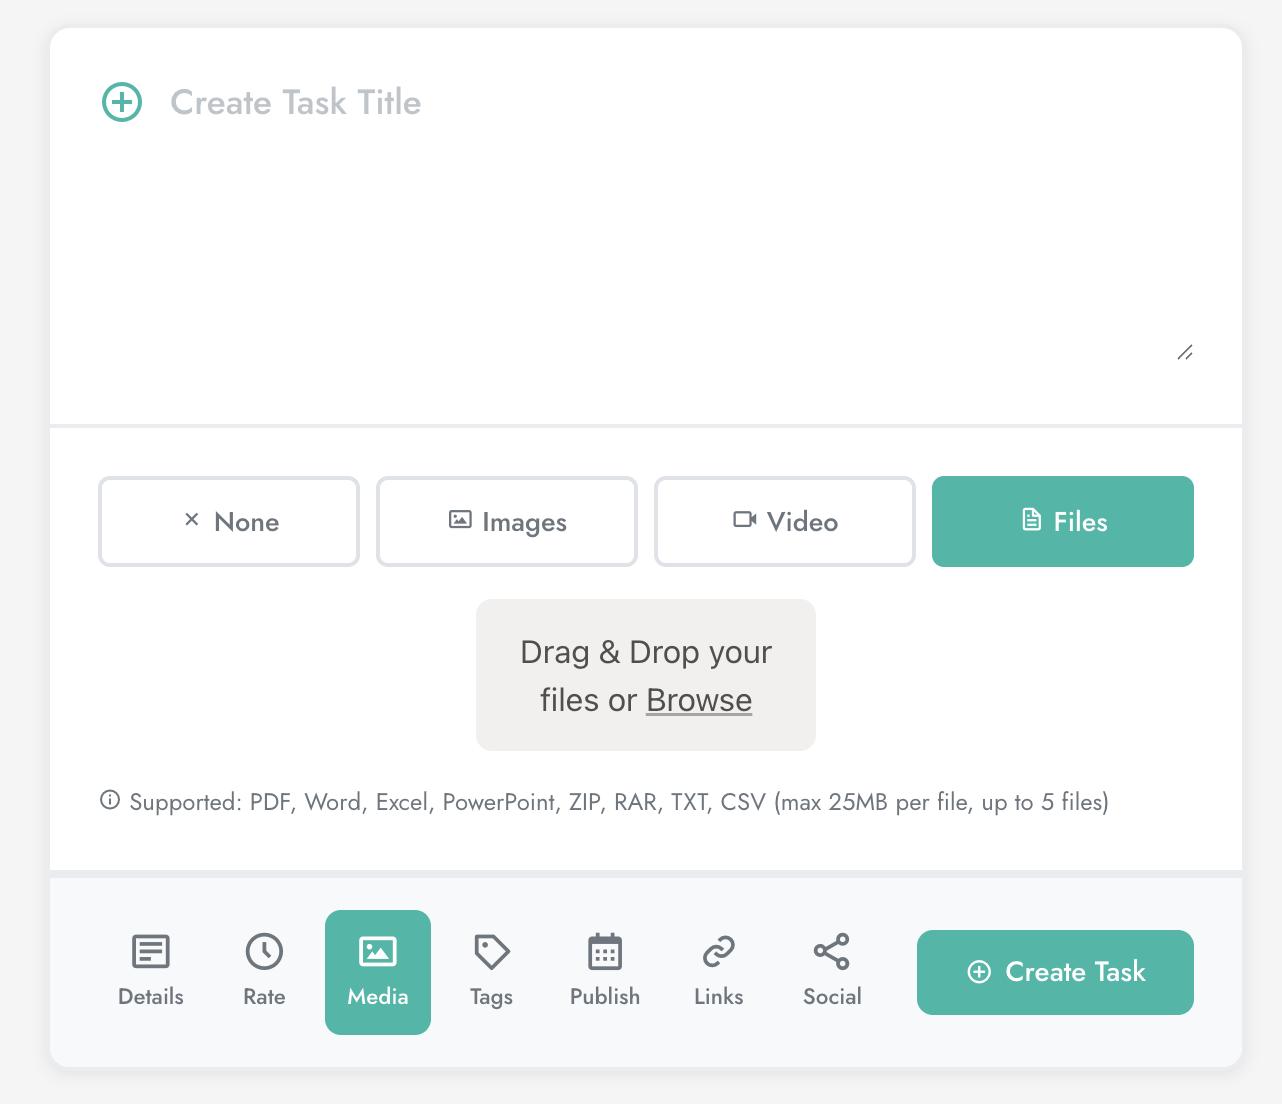The width and height of the screenshot is (1282, 1104).
Task: Switch to the Media tab
Action: point(377,972)
